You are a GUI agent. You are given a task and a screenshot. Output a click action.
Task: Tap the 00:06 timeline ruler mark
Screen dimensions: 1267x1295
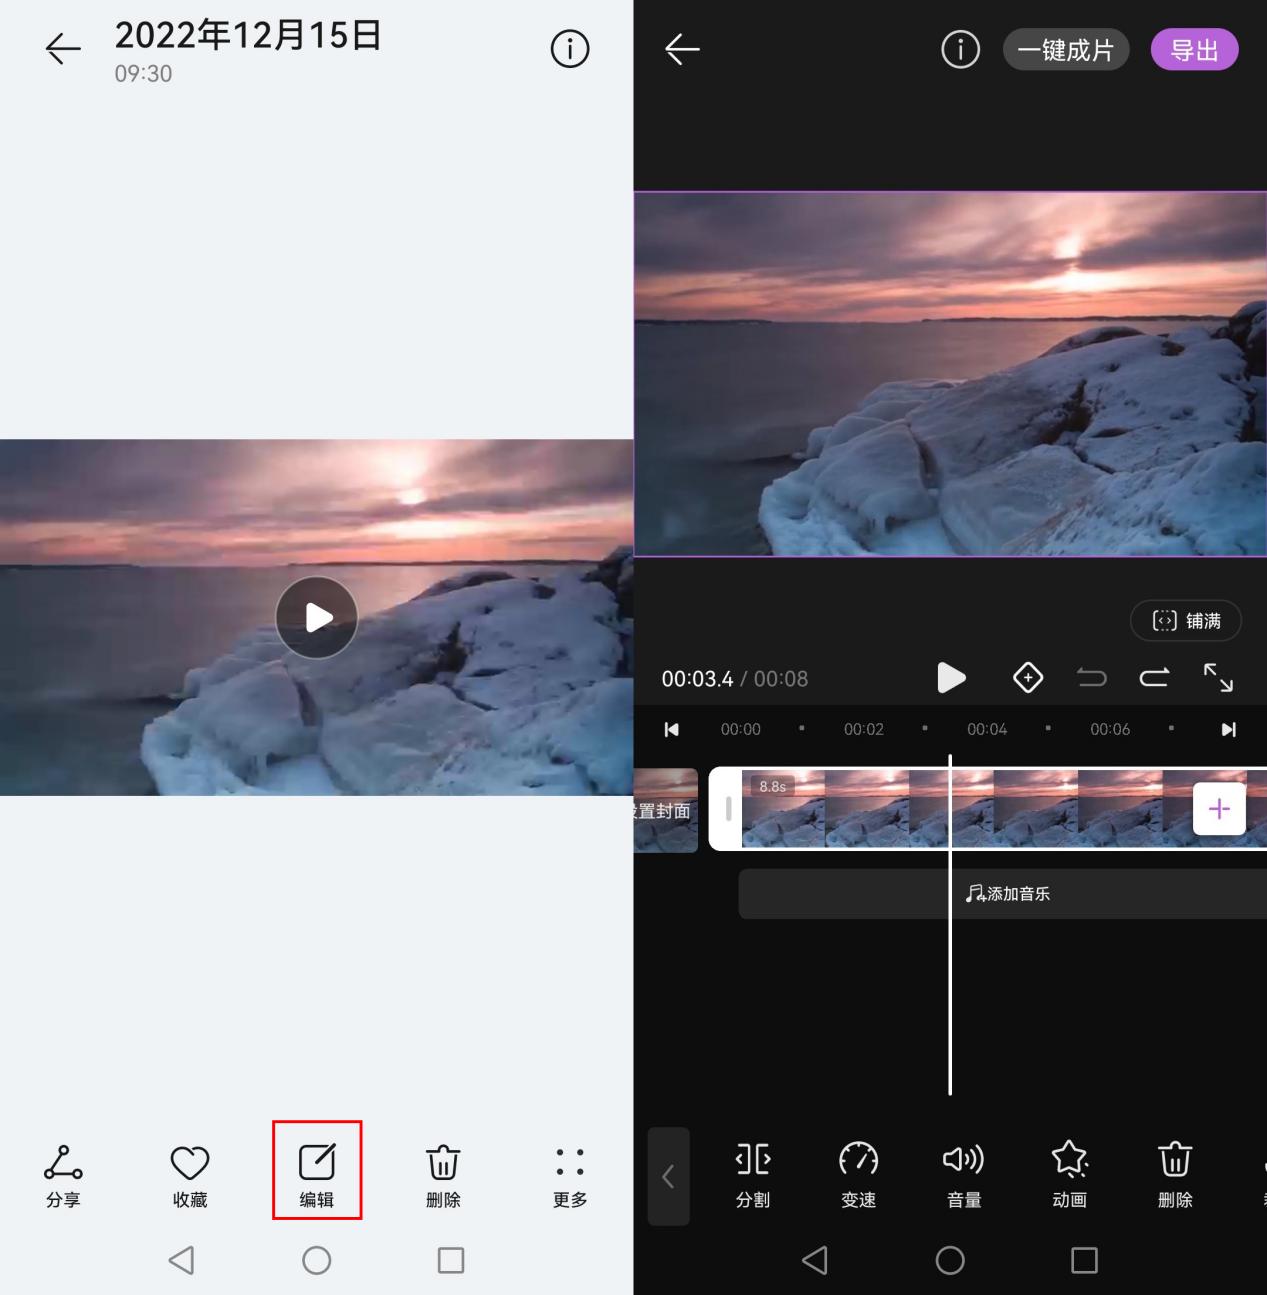click(1110, 729)
